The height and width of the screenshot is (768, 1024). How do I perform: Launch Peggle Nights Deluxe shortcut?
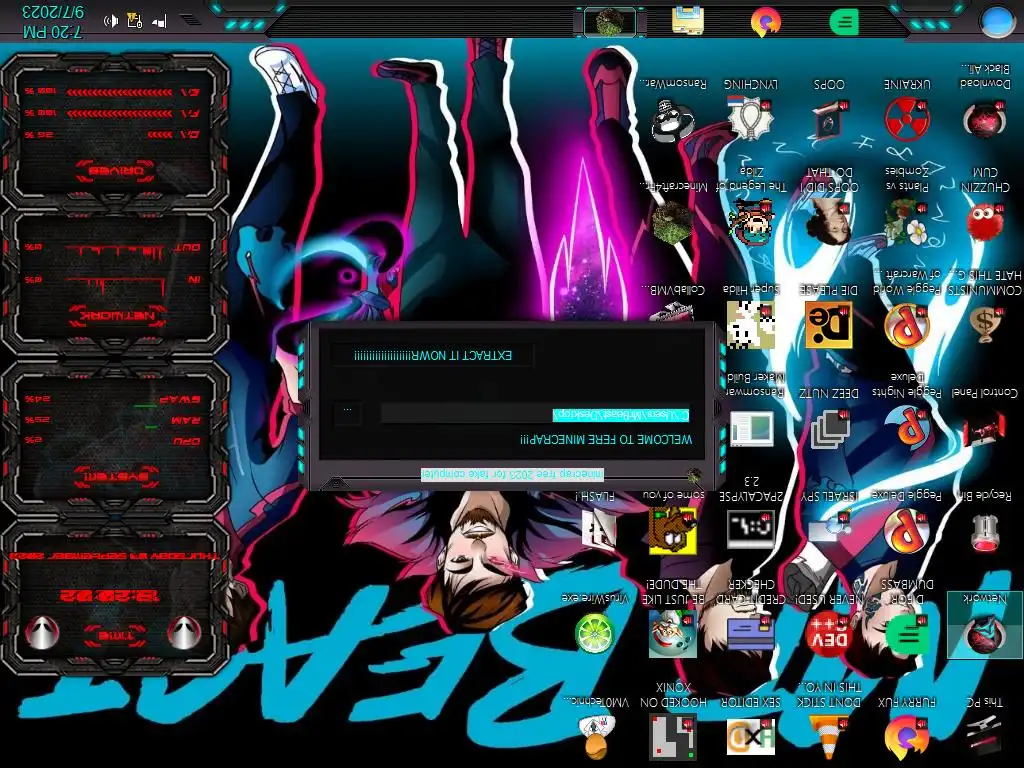click(x=907, y=428)
